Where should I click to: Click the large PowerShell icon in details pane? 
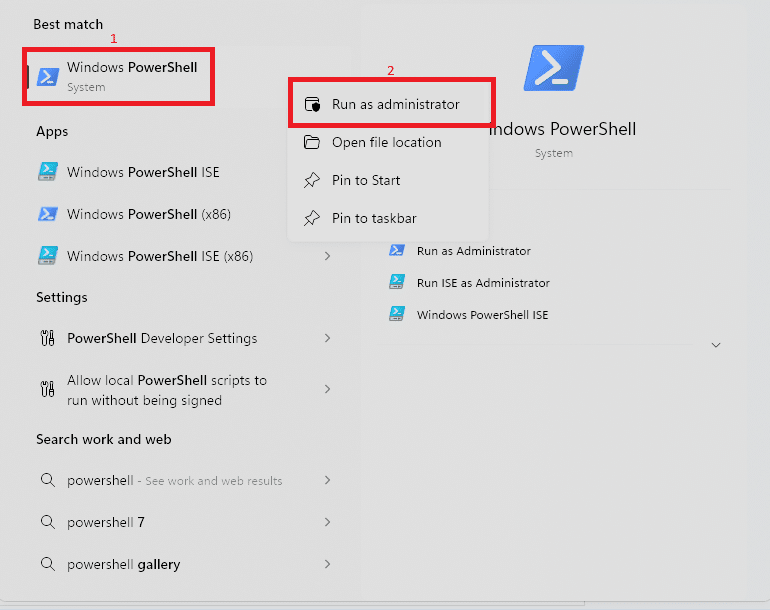(x=553, y=68)
